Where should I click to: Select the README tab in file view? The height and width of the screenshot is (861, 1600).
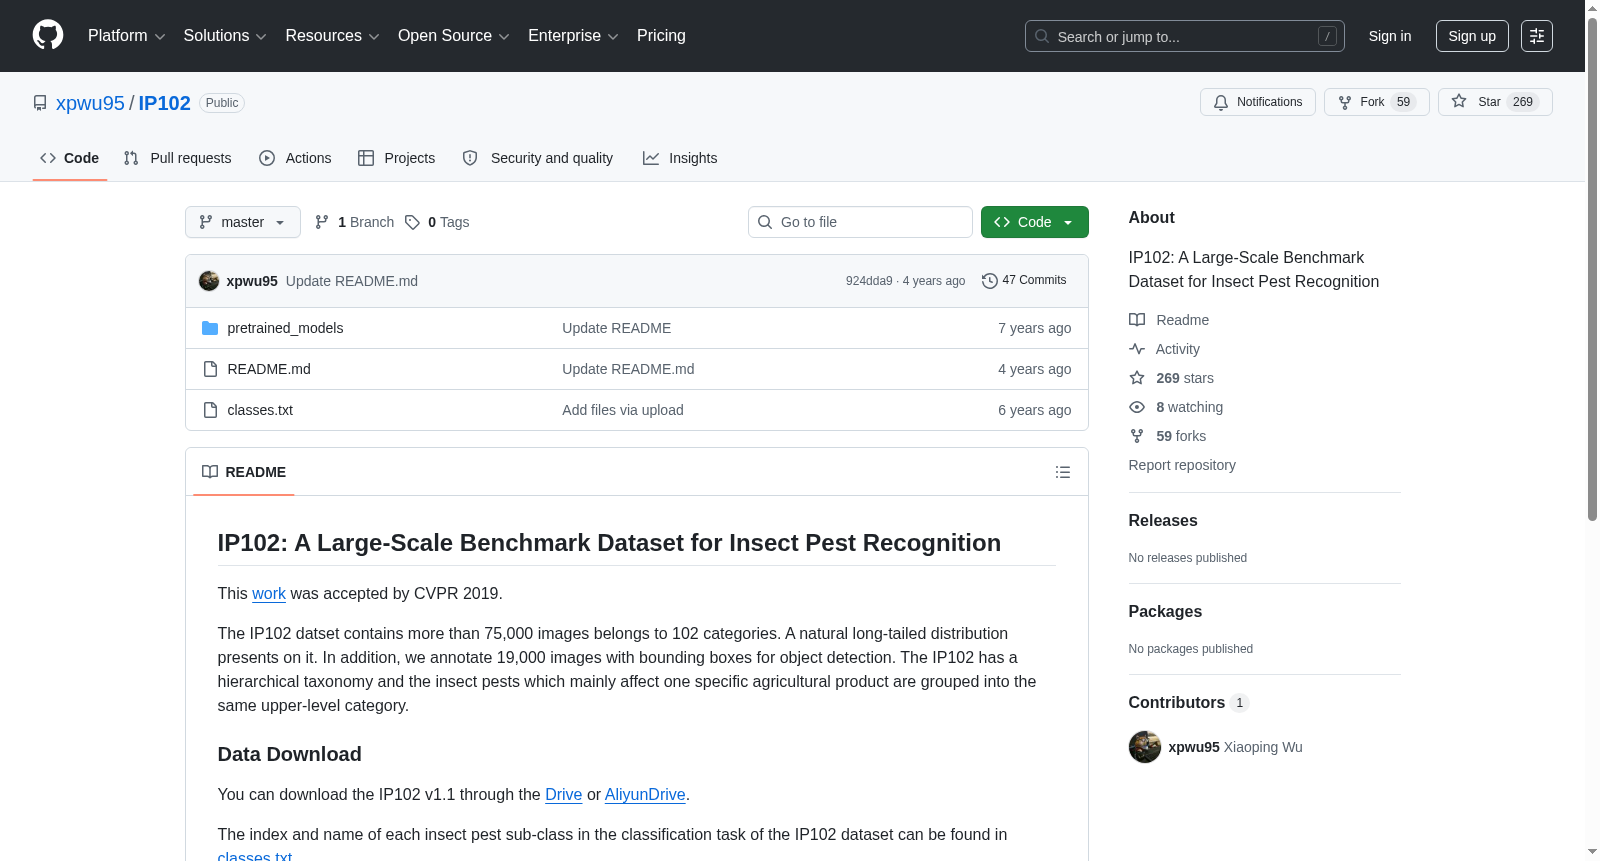click(244, 472)
